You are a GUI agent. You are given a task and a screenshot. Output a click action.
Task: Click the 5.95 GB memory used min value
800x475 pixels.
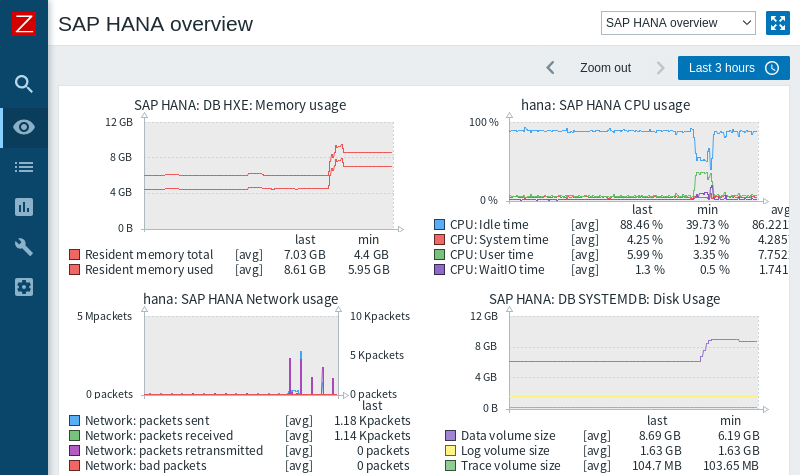coord(368,269)
